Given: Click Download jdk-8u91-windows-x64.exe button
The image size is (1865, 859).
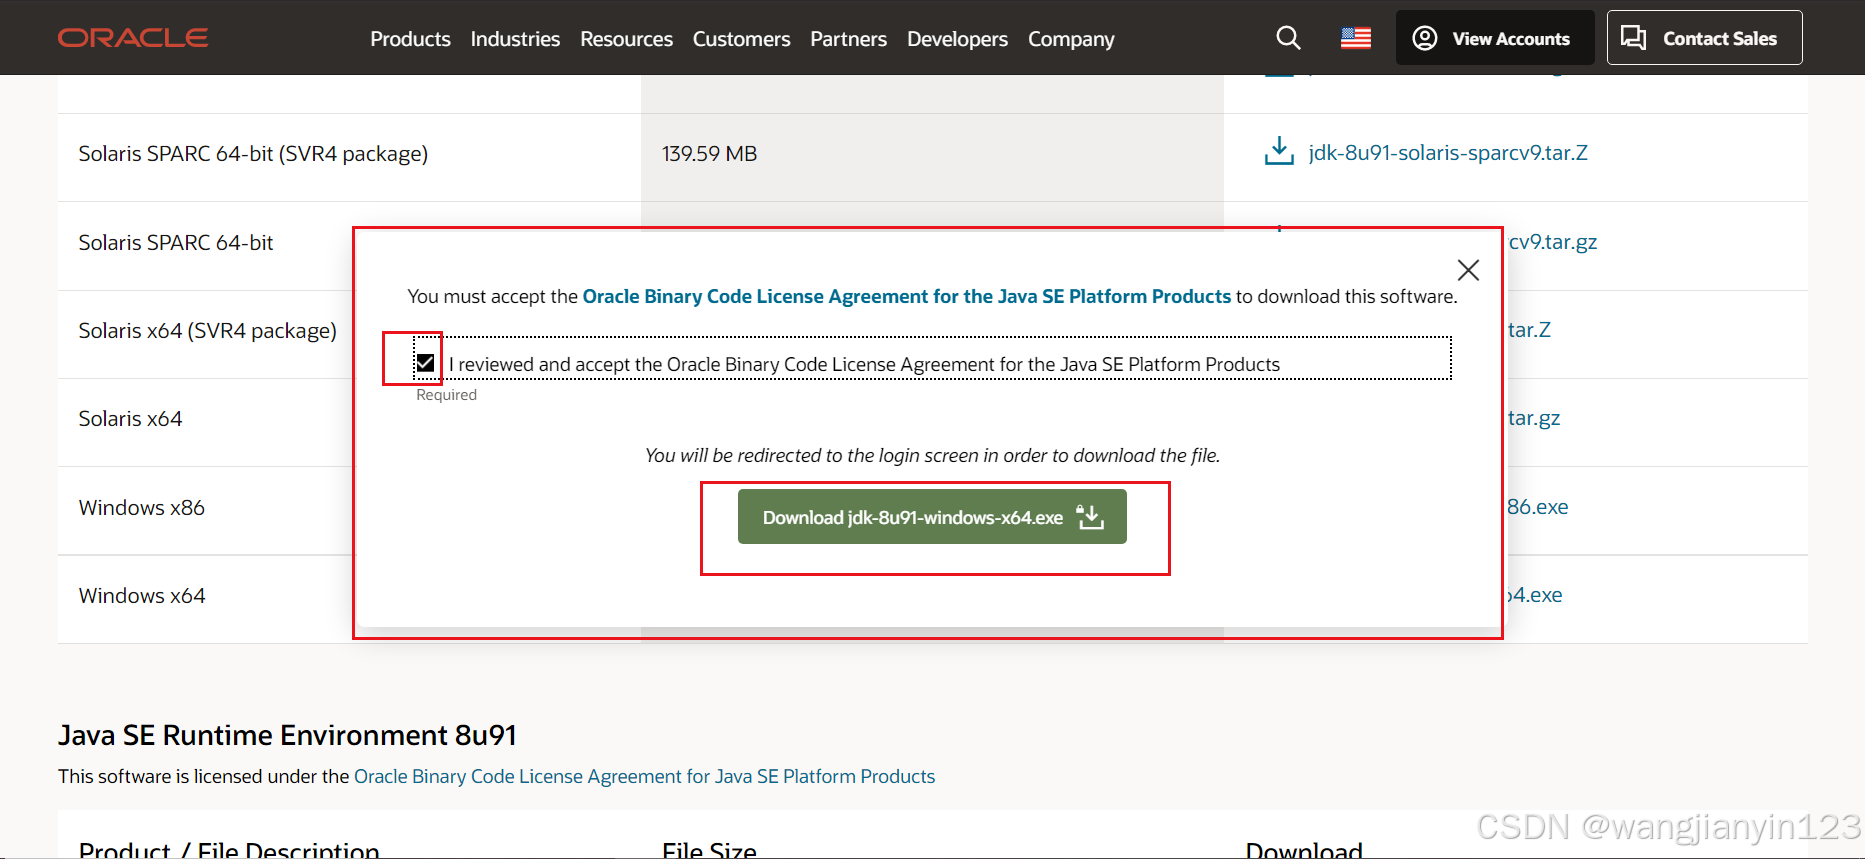Looking at the screenshot, I should [x=932, y=517].
